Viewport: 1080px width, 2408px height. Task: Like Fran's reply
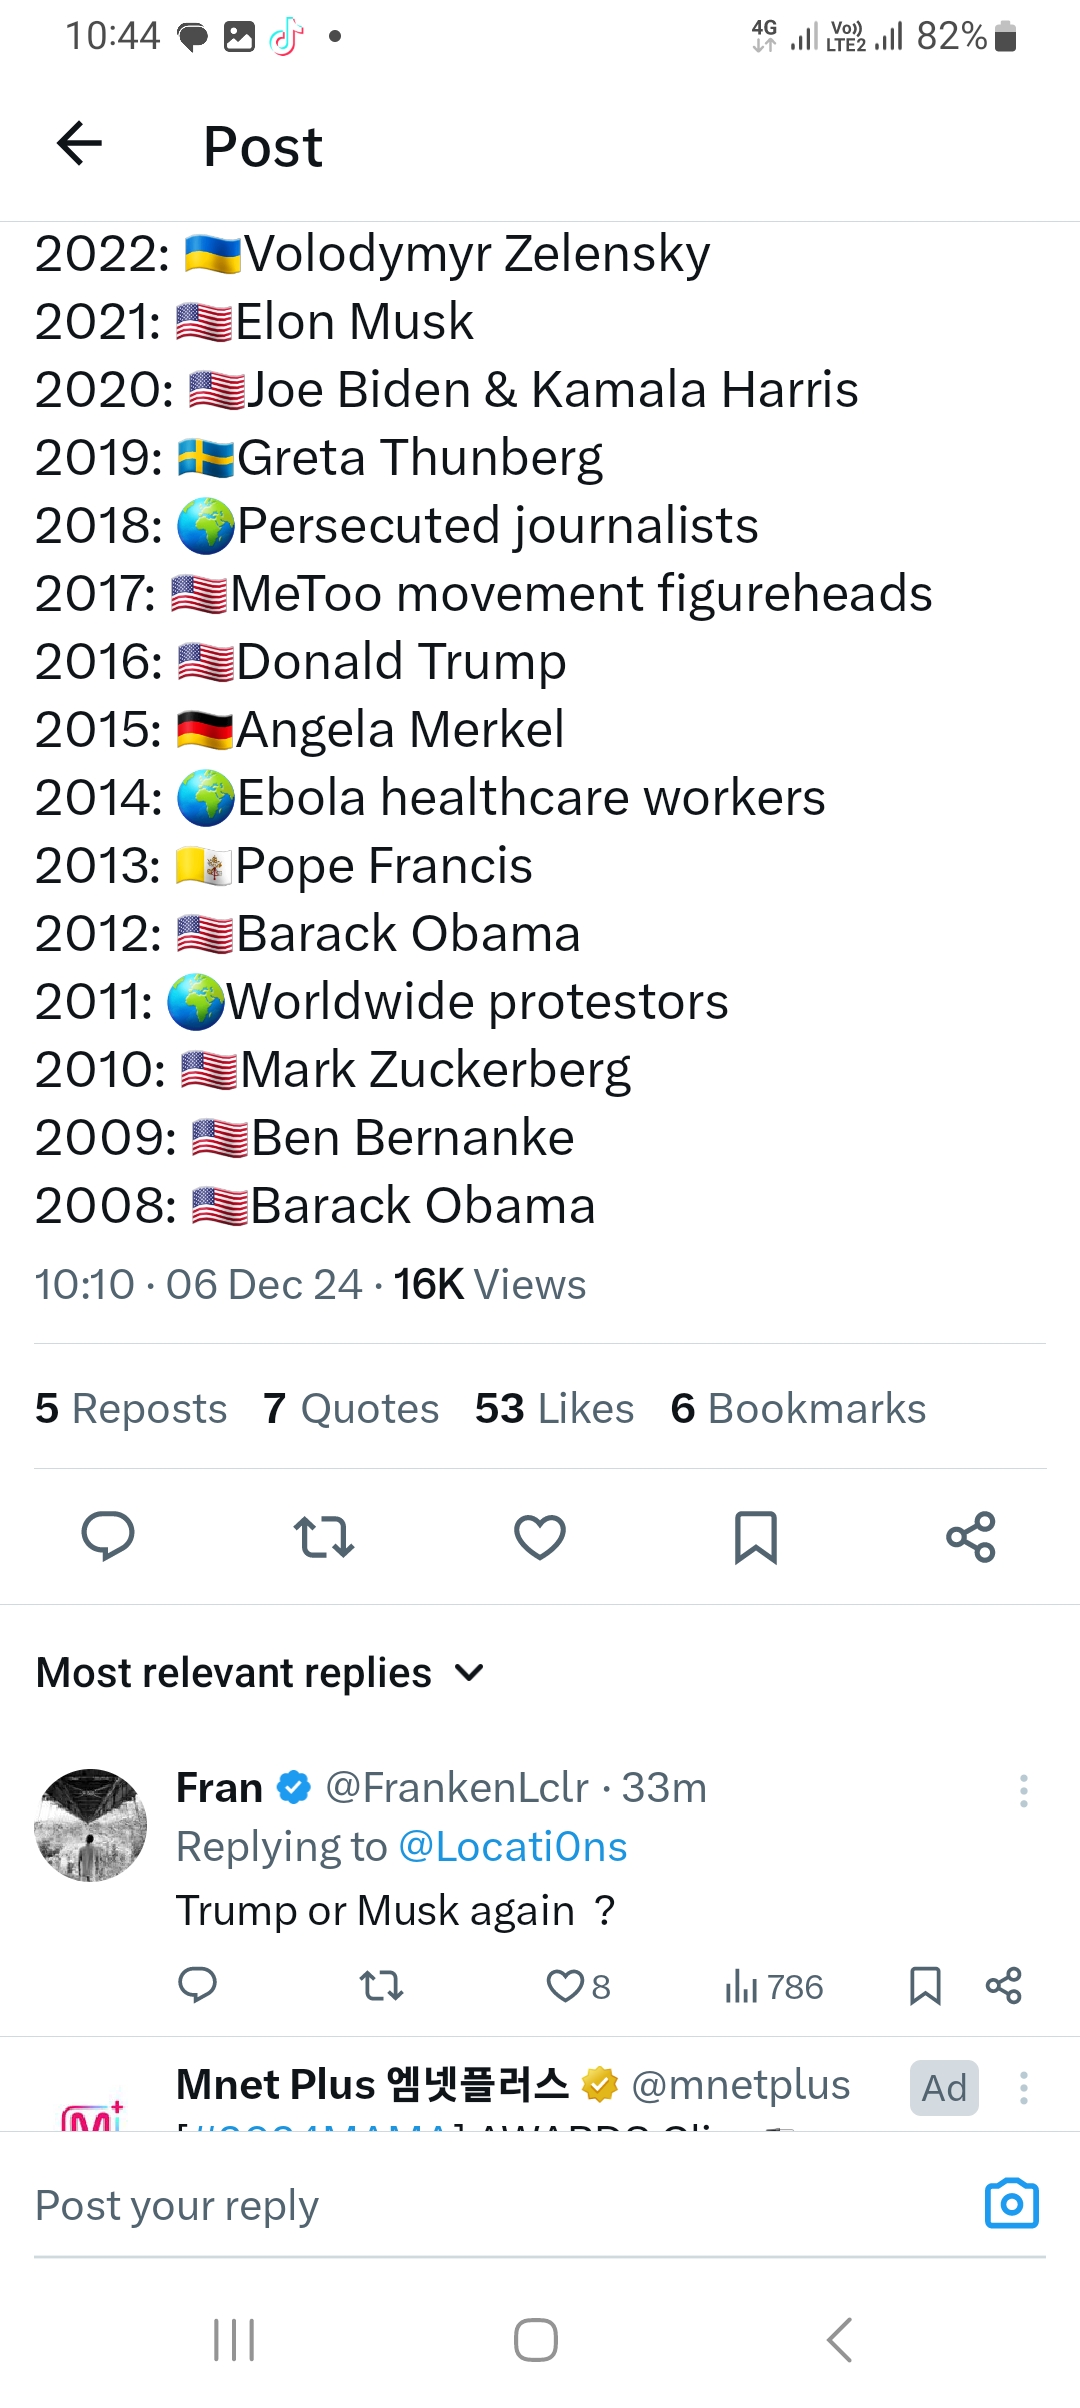[x=565, y=1986]
